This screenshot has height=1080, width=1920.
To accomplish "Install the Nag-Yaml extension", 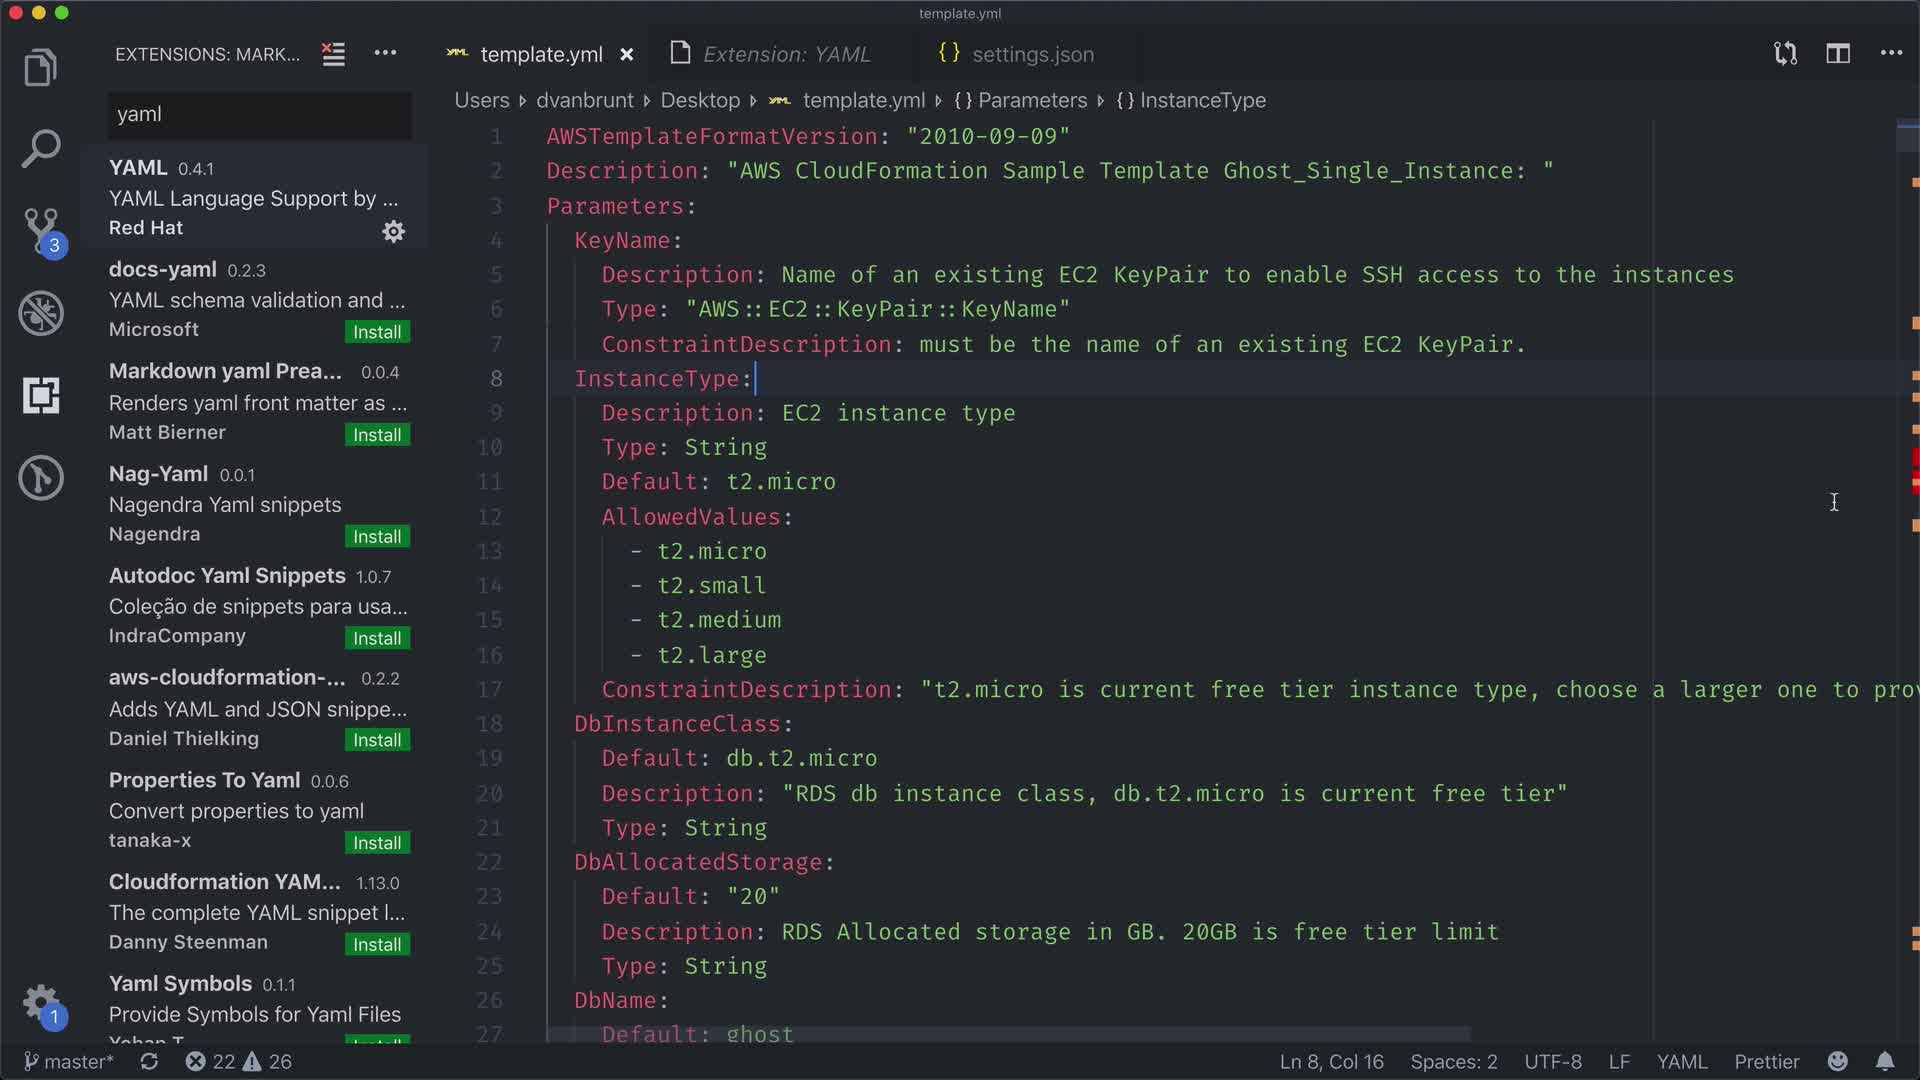I will 377,537.
